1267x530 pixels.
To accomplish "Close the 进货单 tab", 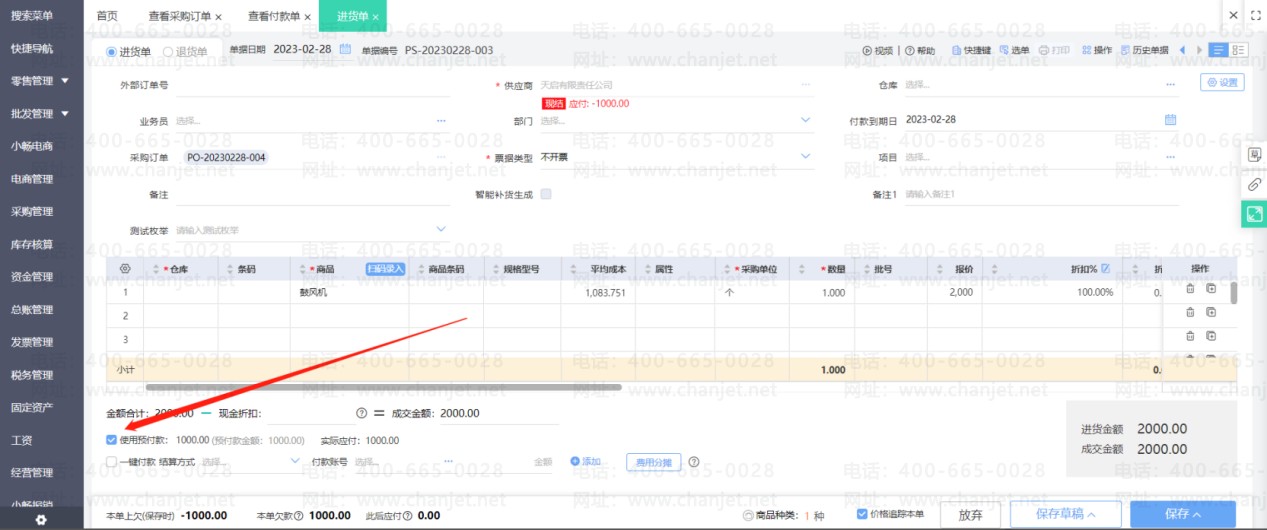I will pos(375,17).
